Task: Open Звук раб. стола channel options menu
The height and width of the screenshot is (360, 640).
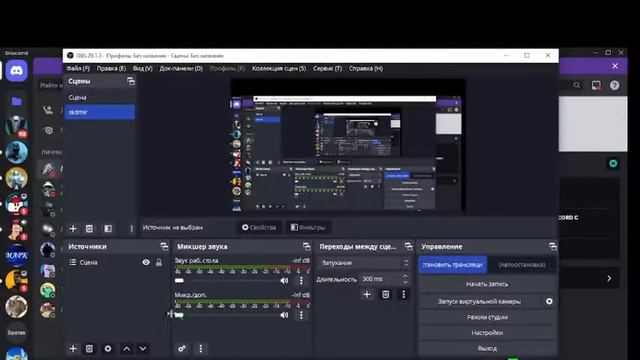Action: (x=301, y=281)
